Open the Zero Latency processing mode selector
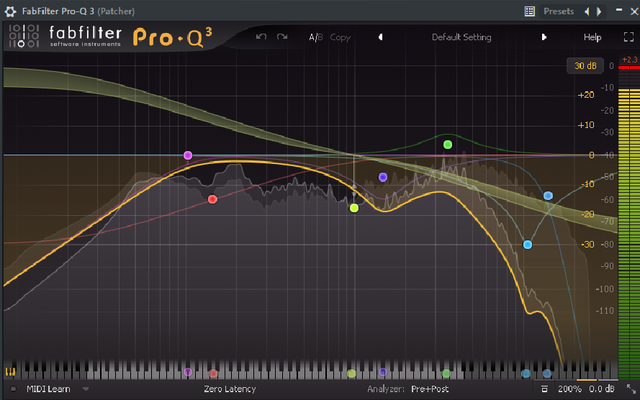 230,389
